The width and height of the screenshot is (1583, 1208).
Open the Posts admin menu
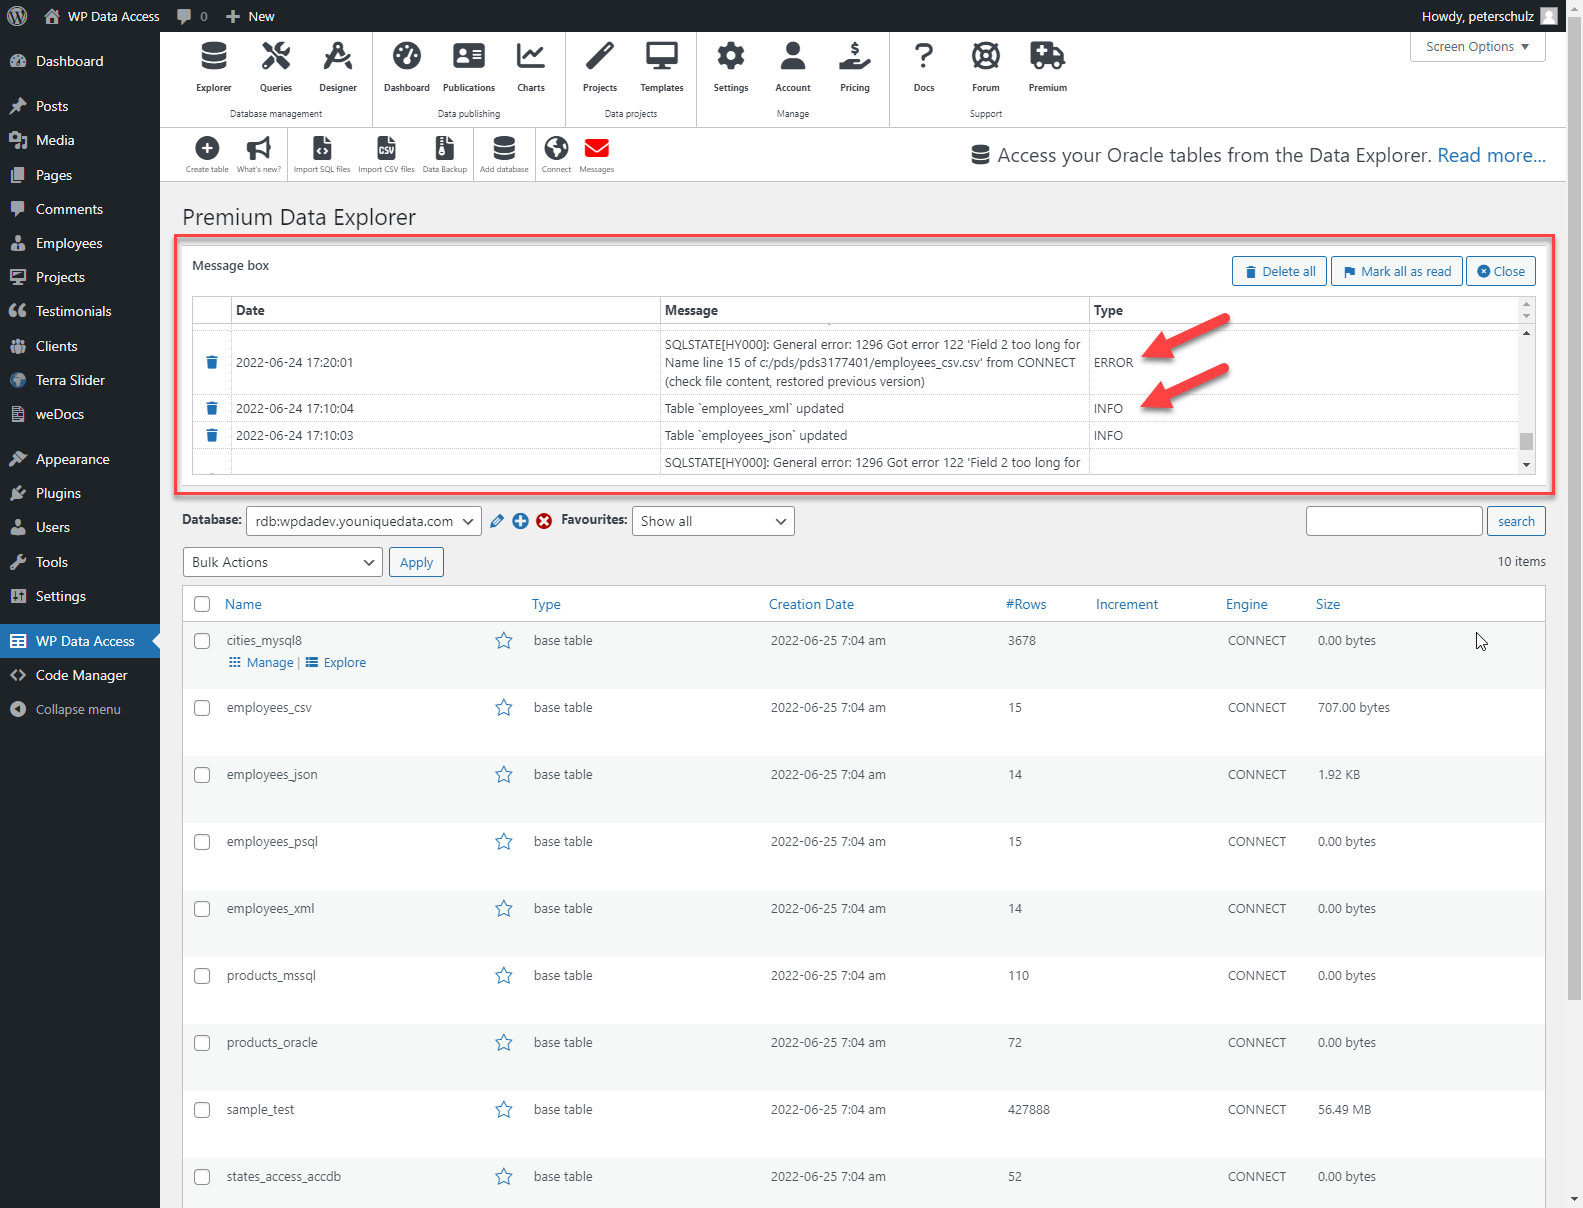pyautogui.click(x=80, y=106)
